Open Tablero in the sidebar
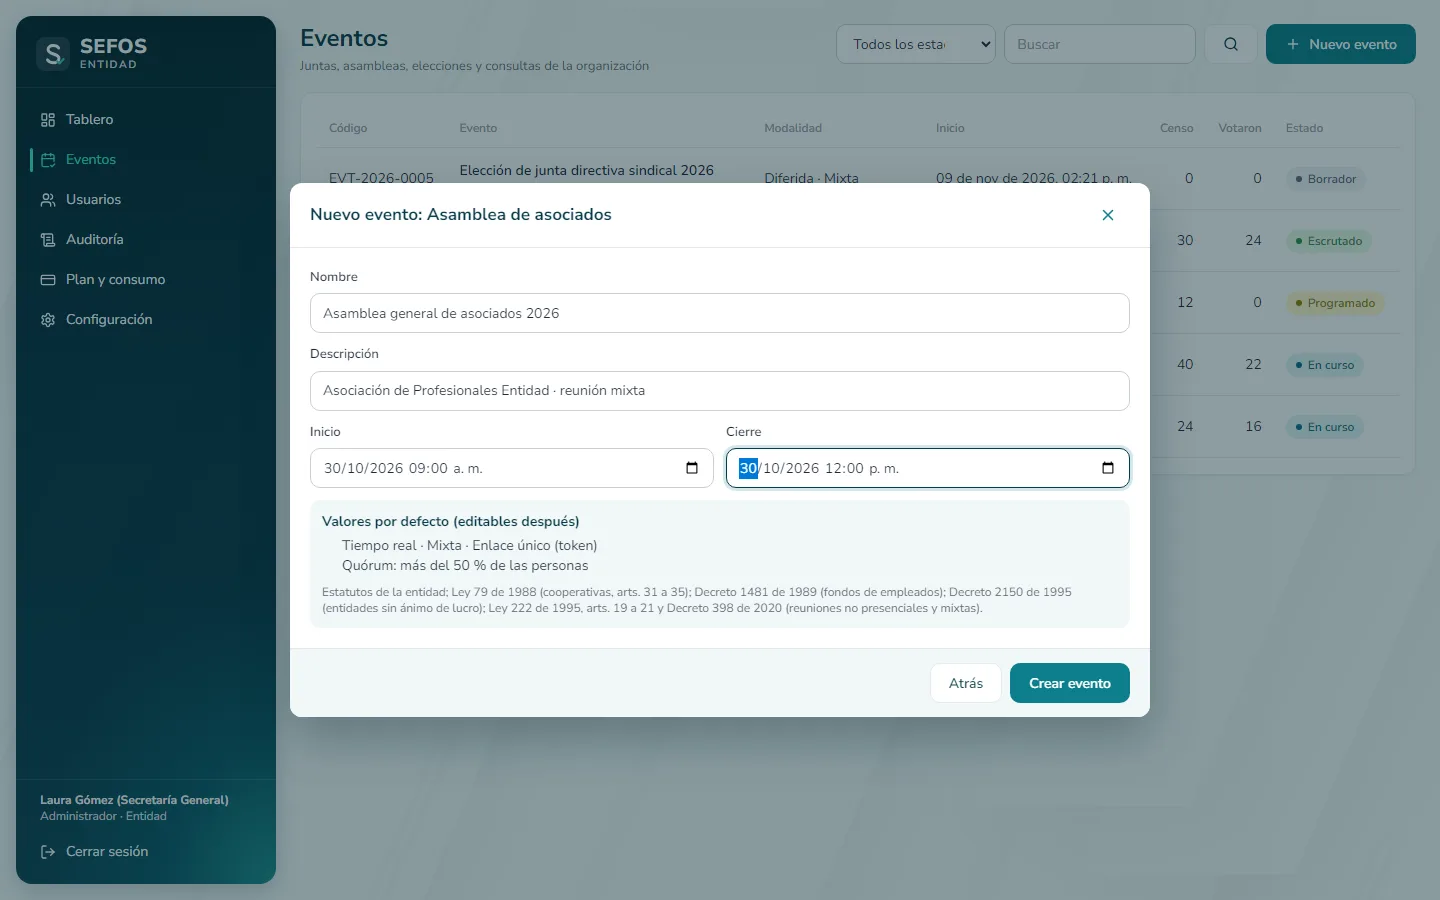This screenshot has width=1440, height=900. click(146, 120)
